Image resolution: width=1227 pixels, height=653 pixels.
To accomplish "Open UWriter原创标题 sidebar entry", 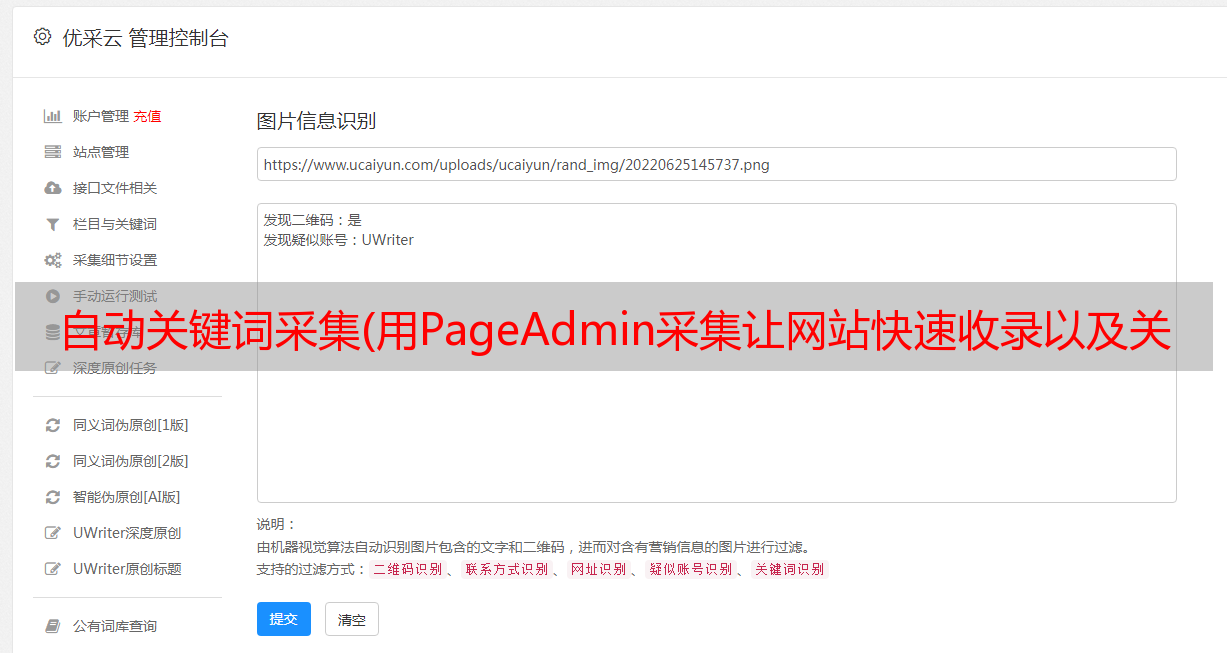I will tap(127, 569).
